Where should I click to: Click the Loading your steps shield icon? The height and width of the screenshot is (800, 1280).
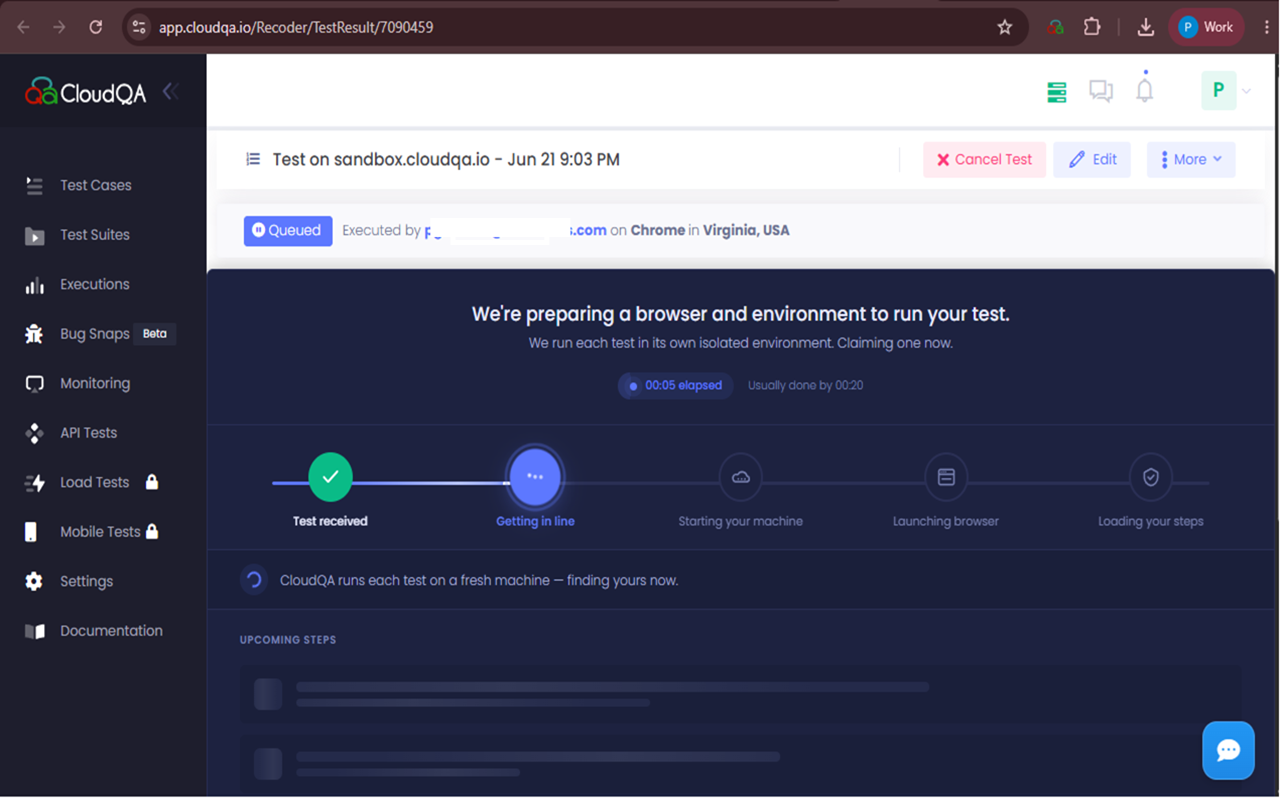pos(1151,478)
